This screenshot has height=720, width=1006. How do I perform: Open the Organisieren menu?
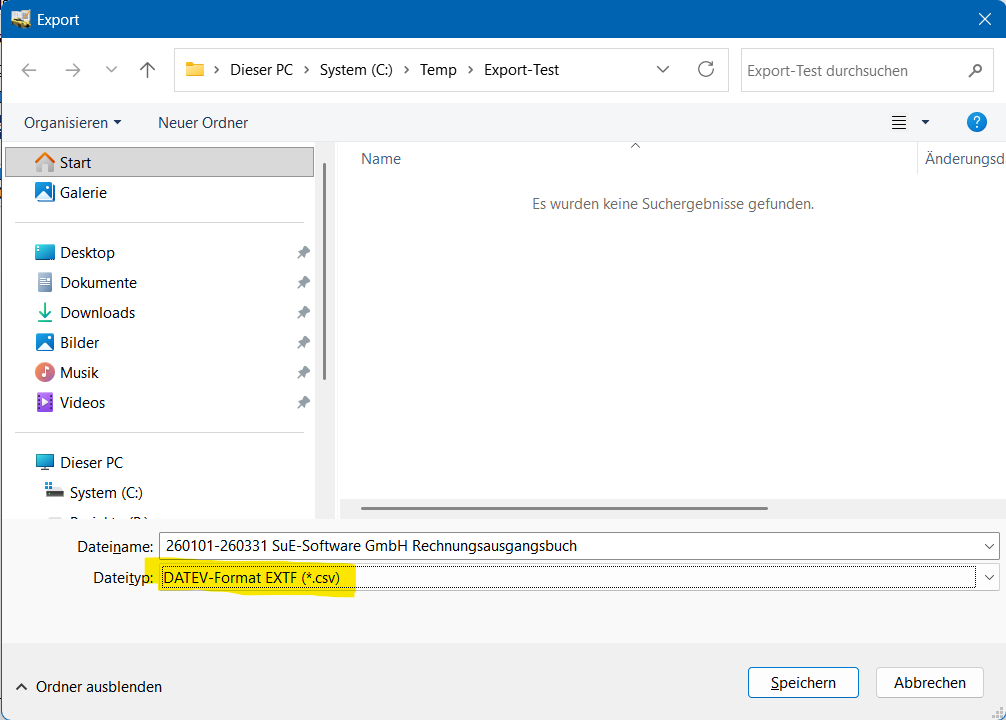(72, 123)
